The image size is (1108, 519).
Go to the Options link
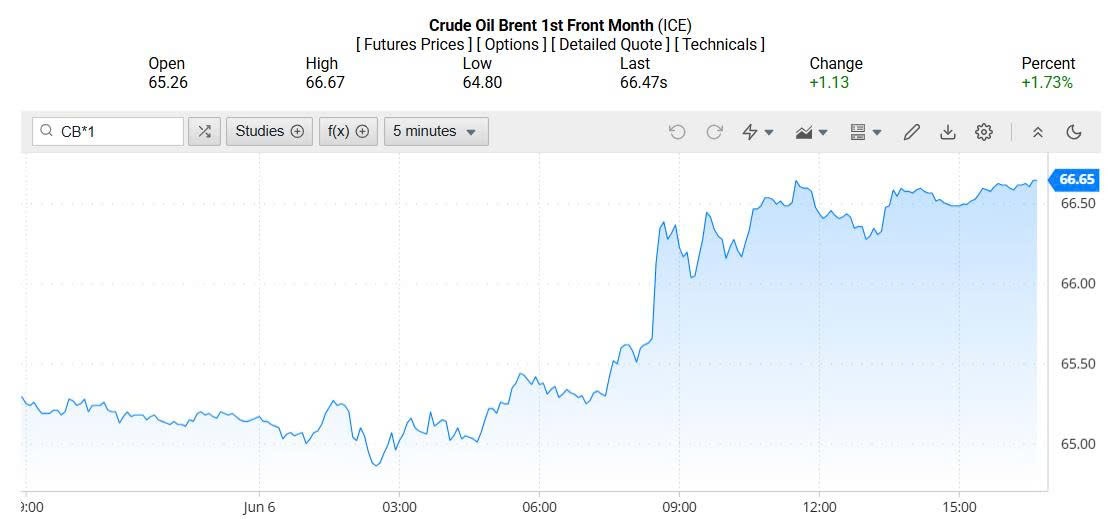(512, 44)
